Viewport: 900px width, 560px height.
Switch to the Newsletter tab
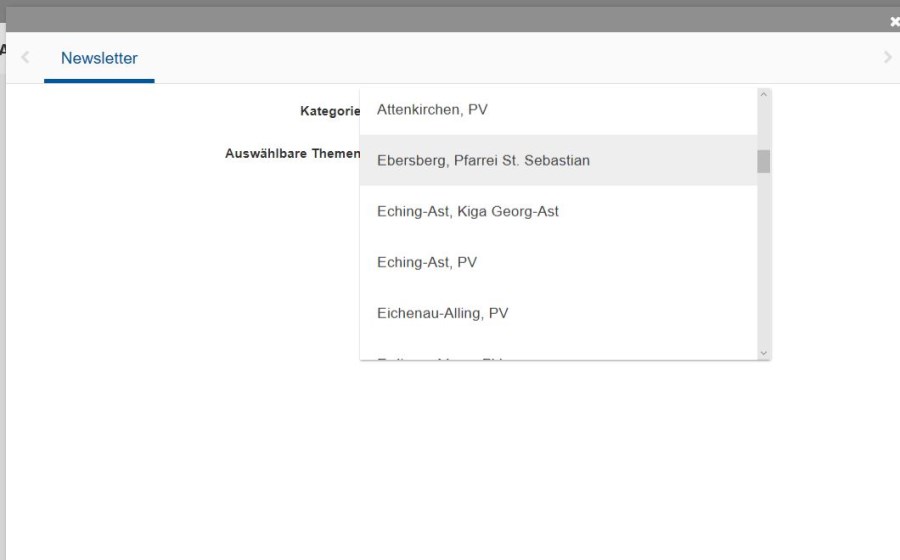coord(99,58)
